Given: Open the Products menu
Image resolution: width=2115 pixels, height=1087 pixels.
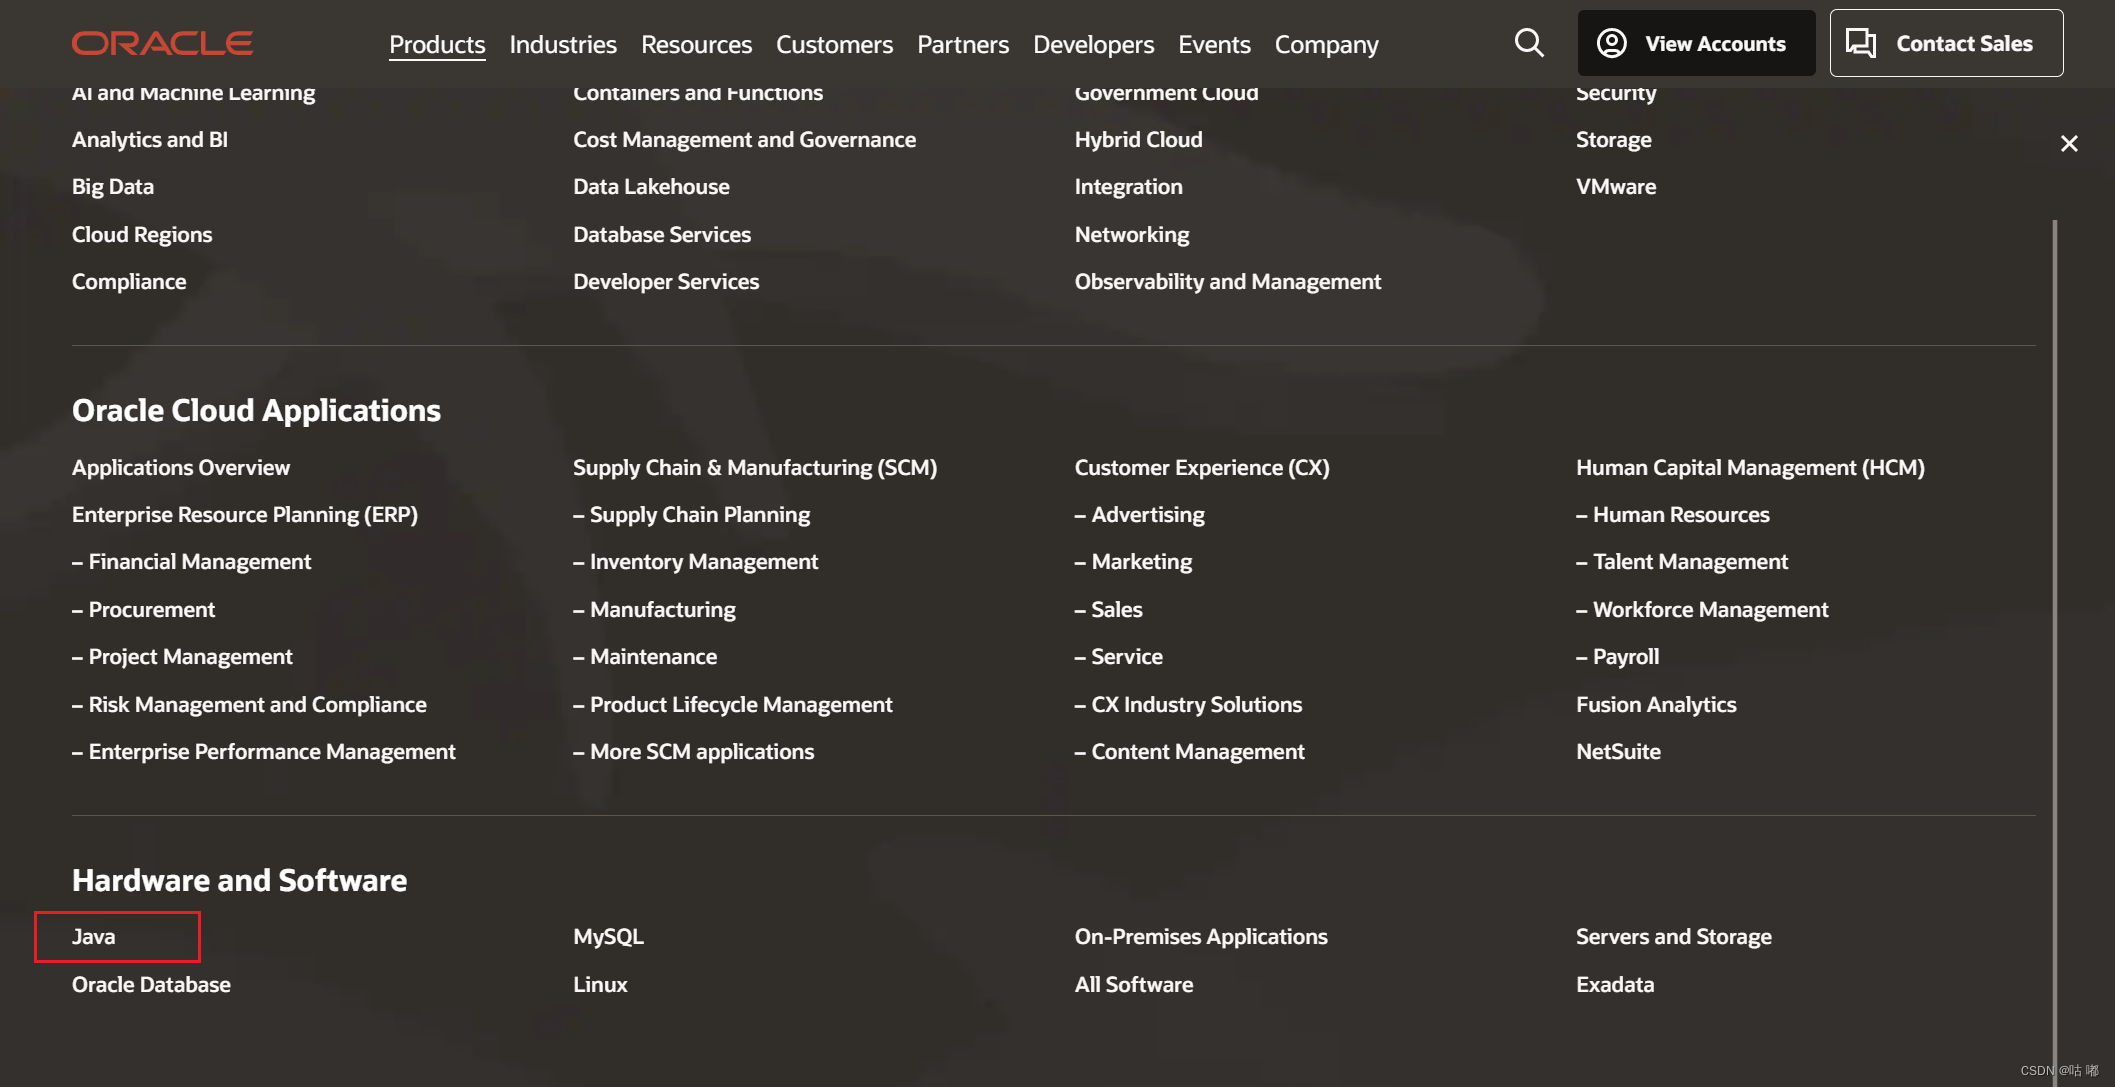Looking at the screenshot, I should click(x=437, y=45).
